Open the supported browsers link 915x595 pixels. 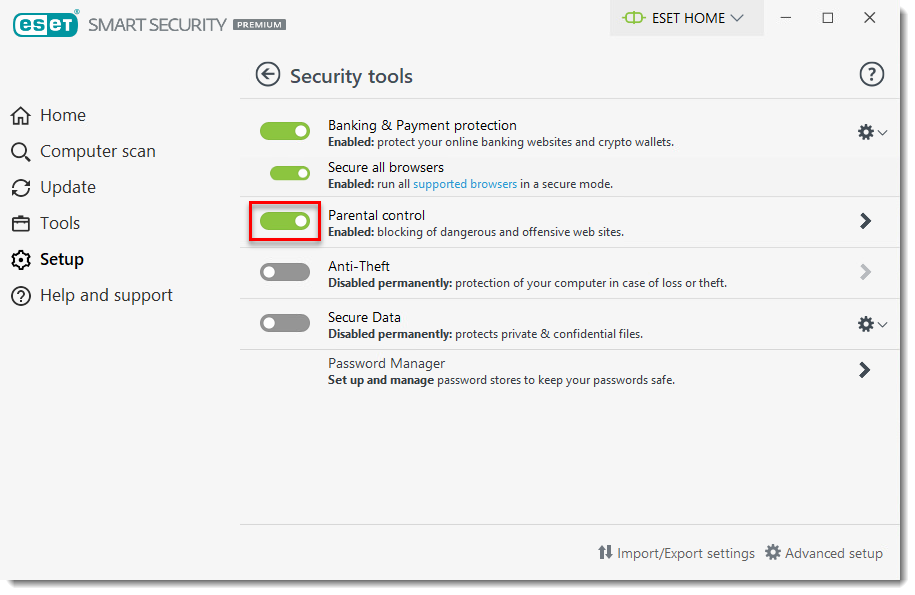(465, 184)
